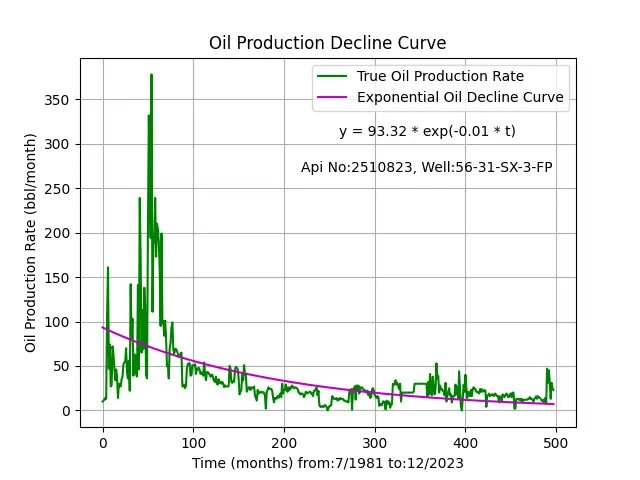Click the highest green production peak near 375
The image size is (640, 480).
(x=151, y=76)
